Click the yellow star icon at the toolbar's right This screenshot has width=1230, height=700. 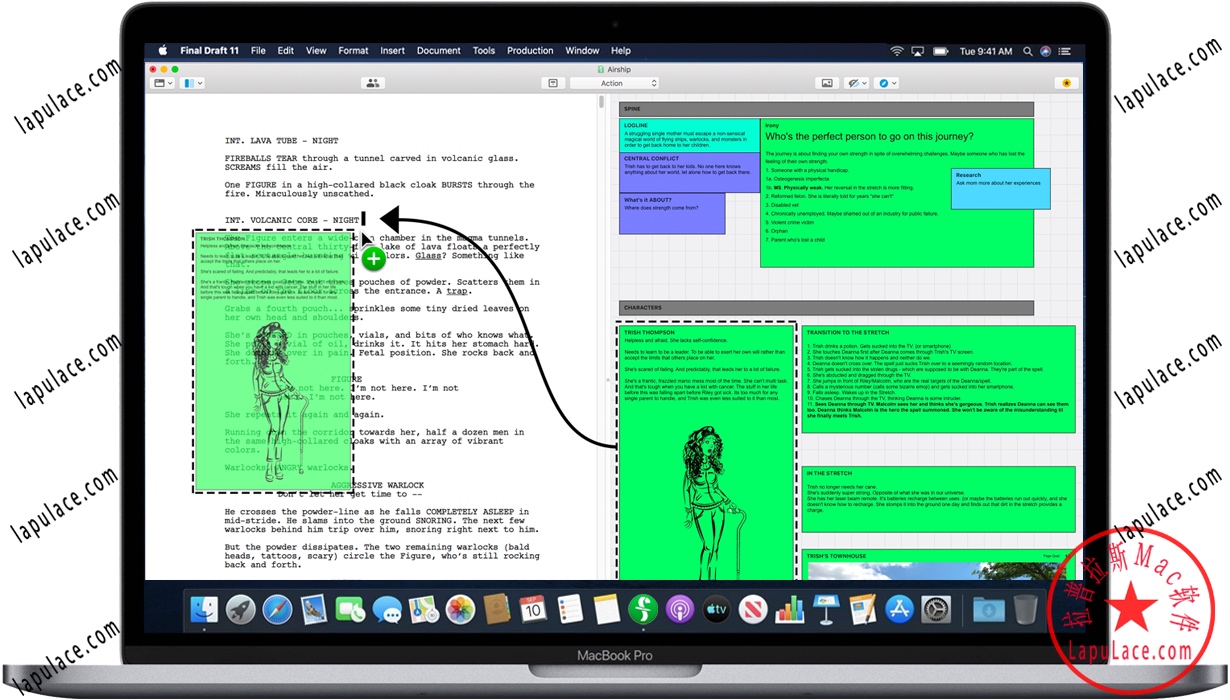[x=1066, y=82]
